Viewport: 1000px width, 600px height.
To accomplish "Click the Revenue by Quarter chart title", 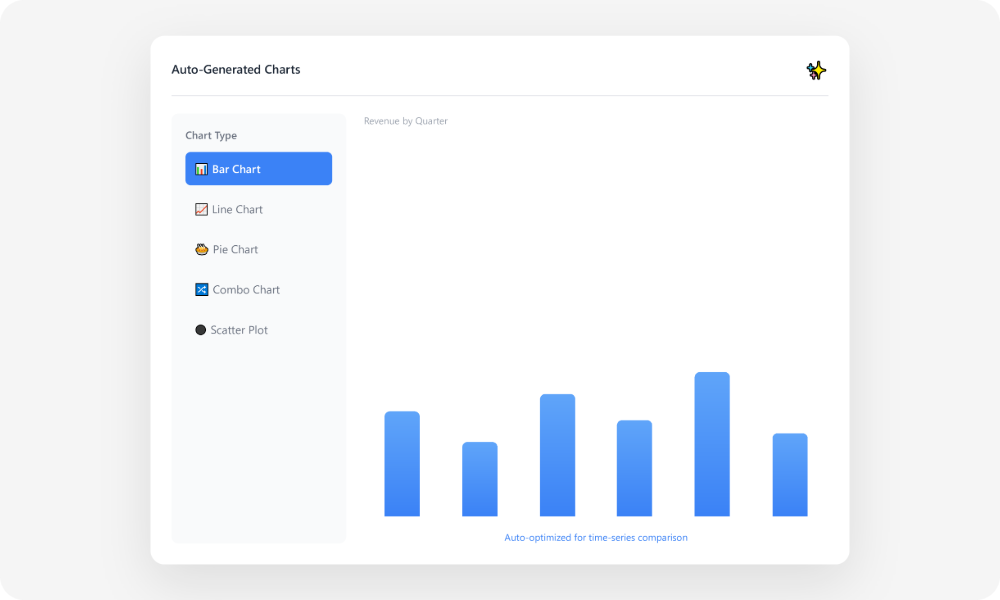I will [x=405, y=120].
